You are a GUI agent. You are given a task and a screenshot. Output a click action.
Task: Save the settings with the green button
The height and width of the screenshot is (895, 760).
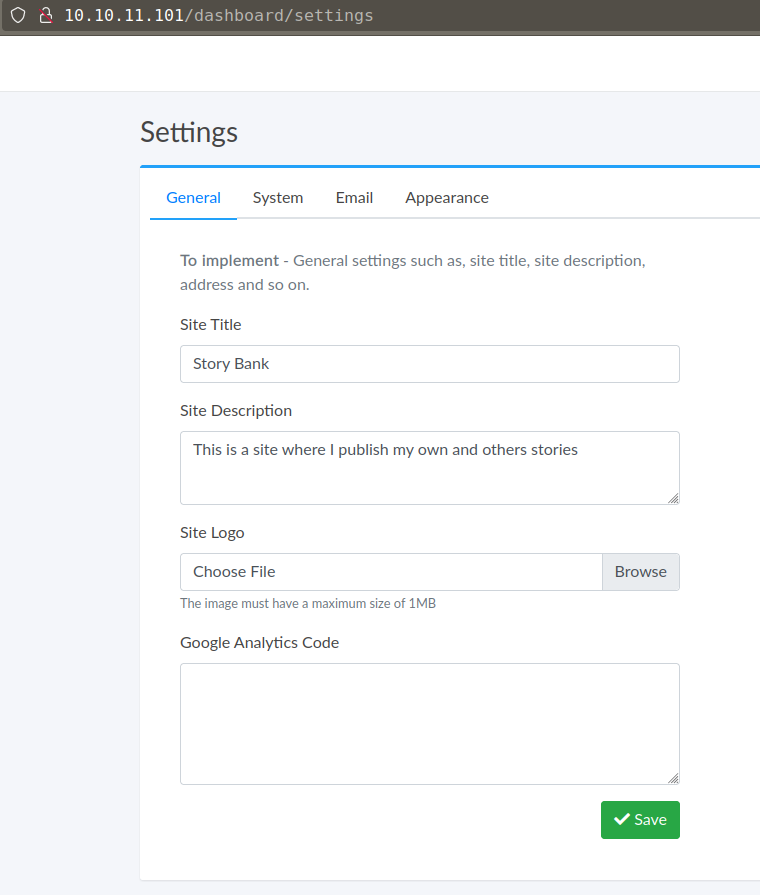[640, 820]
